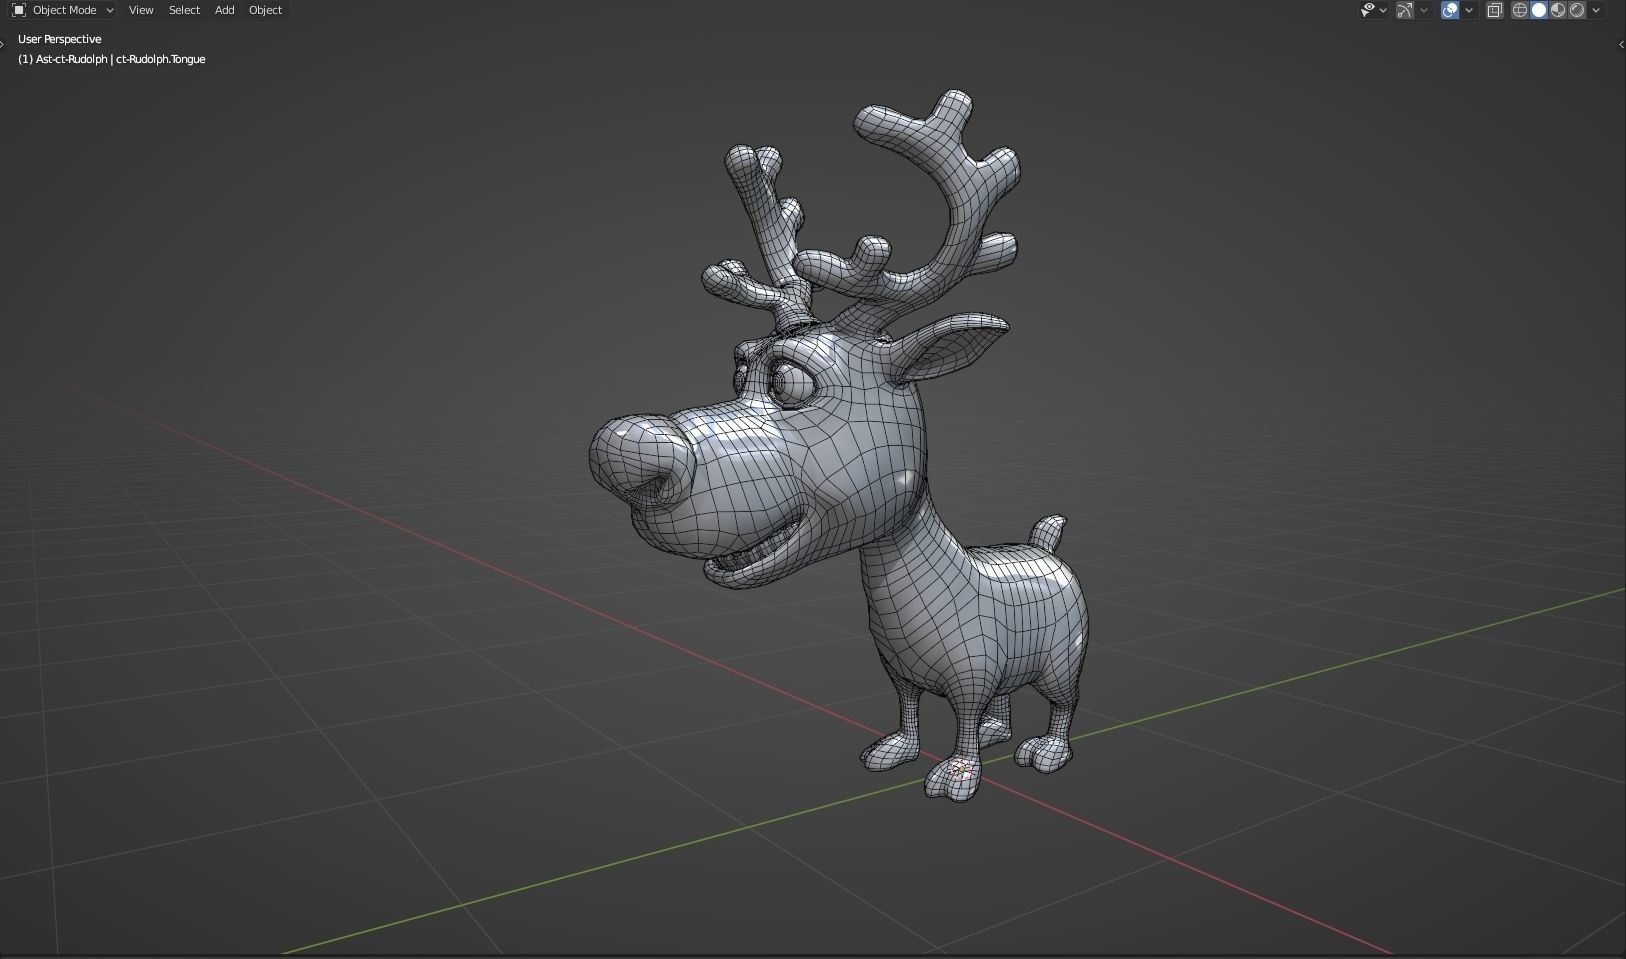Click the reindeer's tail in the viewport
This screenshot has width=1626, height=959.
[1049, 532]
